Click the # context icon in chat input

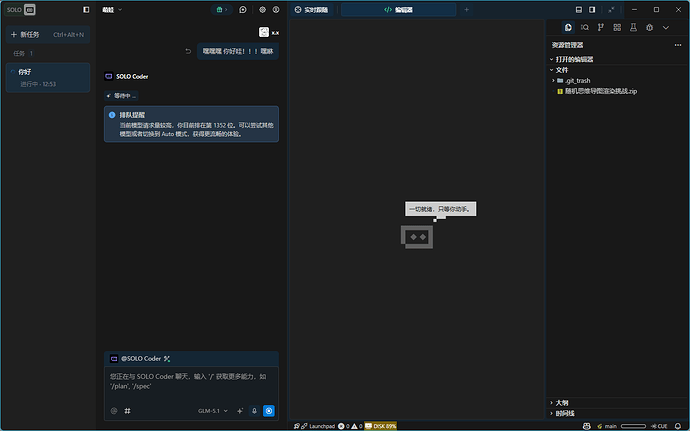pyautogui.click(x=127, y=411)
